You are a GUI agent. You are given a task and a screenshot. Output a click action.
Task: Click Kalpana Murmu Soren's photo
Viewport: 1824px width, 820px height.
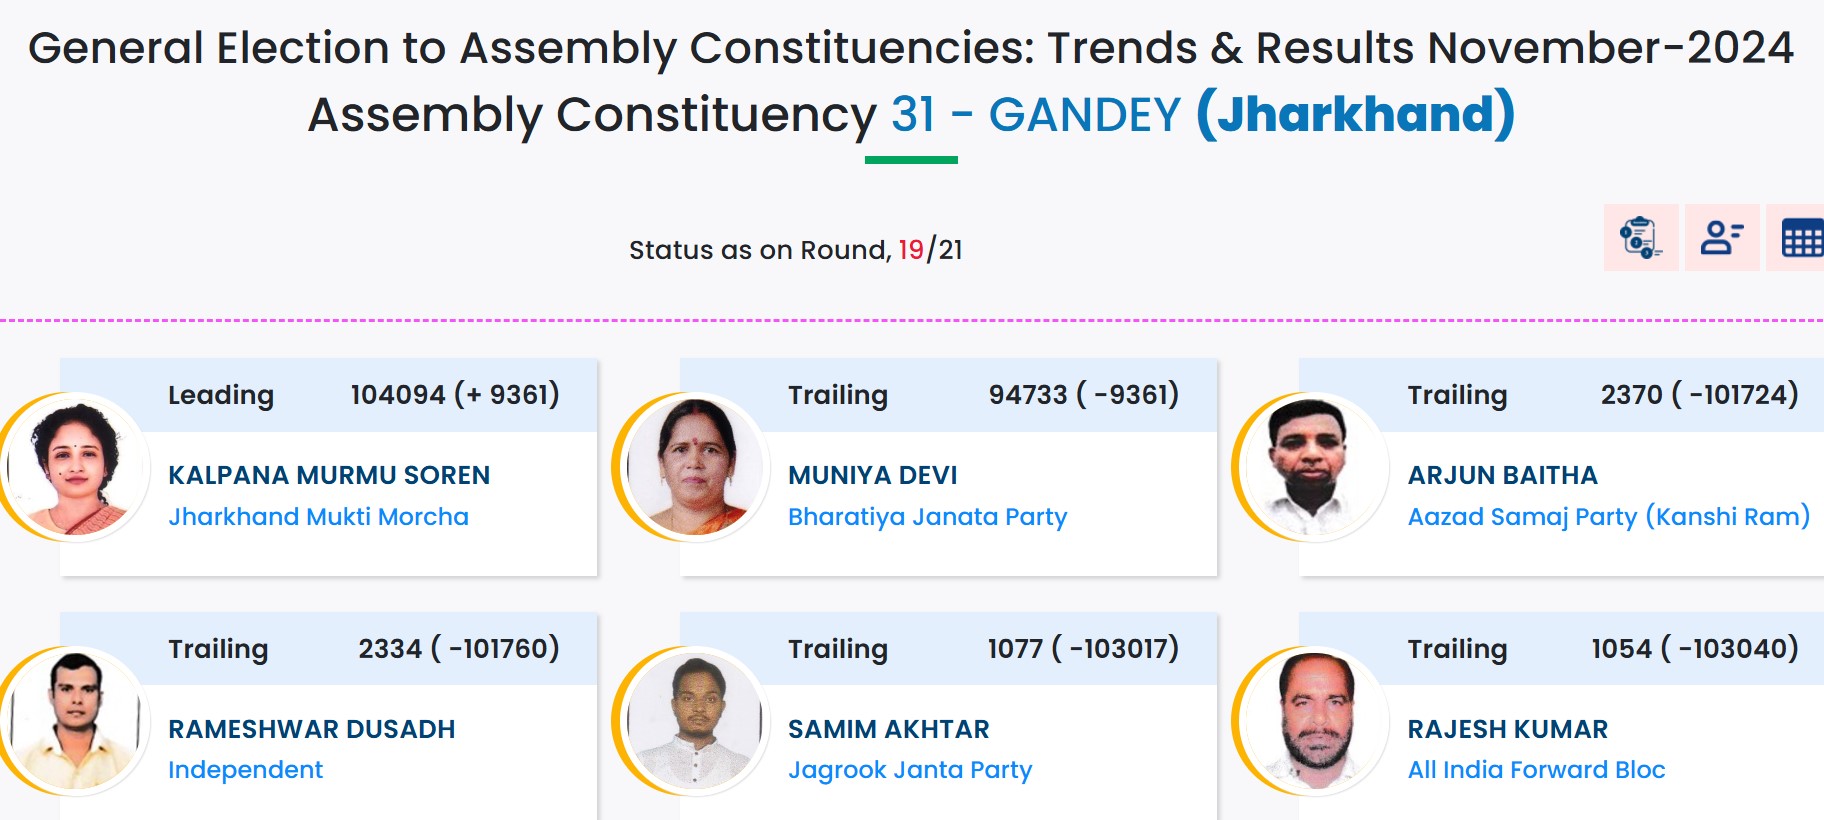(x=75, y=467)
